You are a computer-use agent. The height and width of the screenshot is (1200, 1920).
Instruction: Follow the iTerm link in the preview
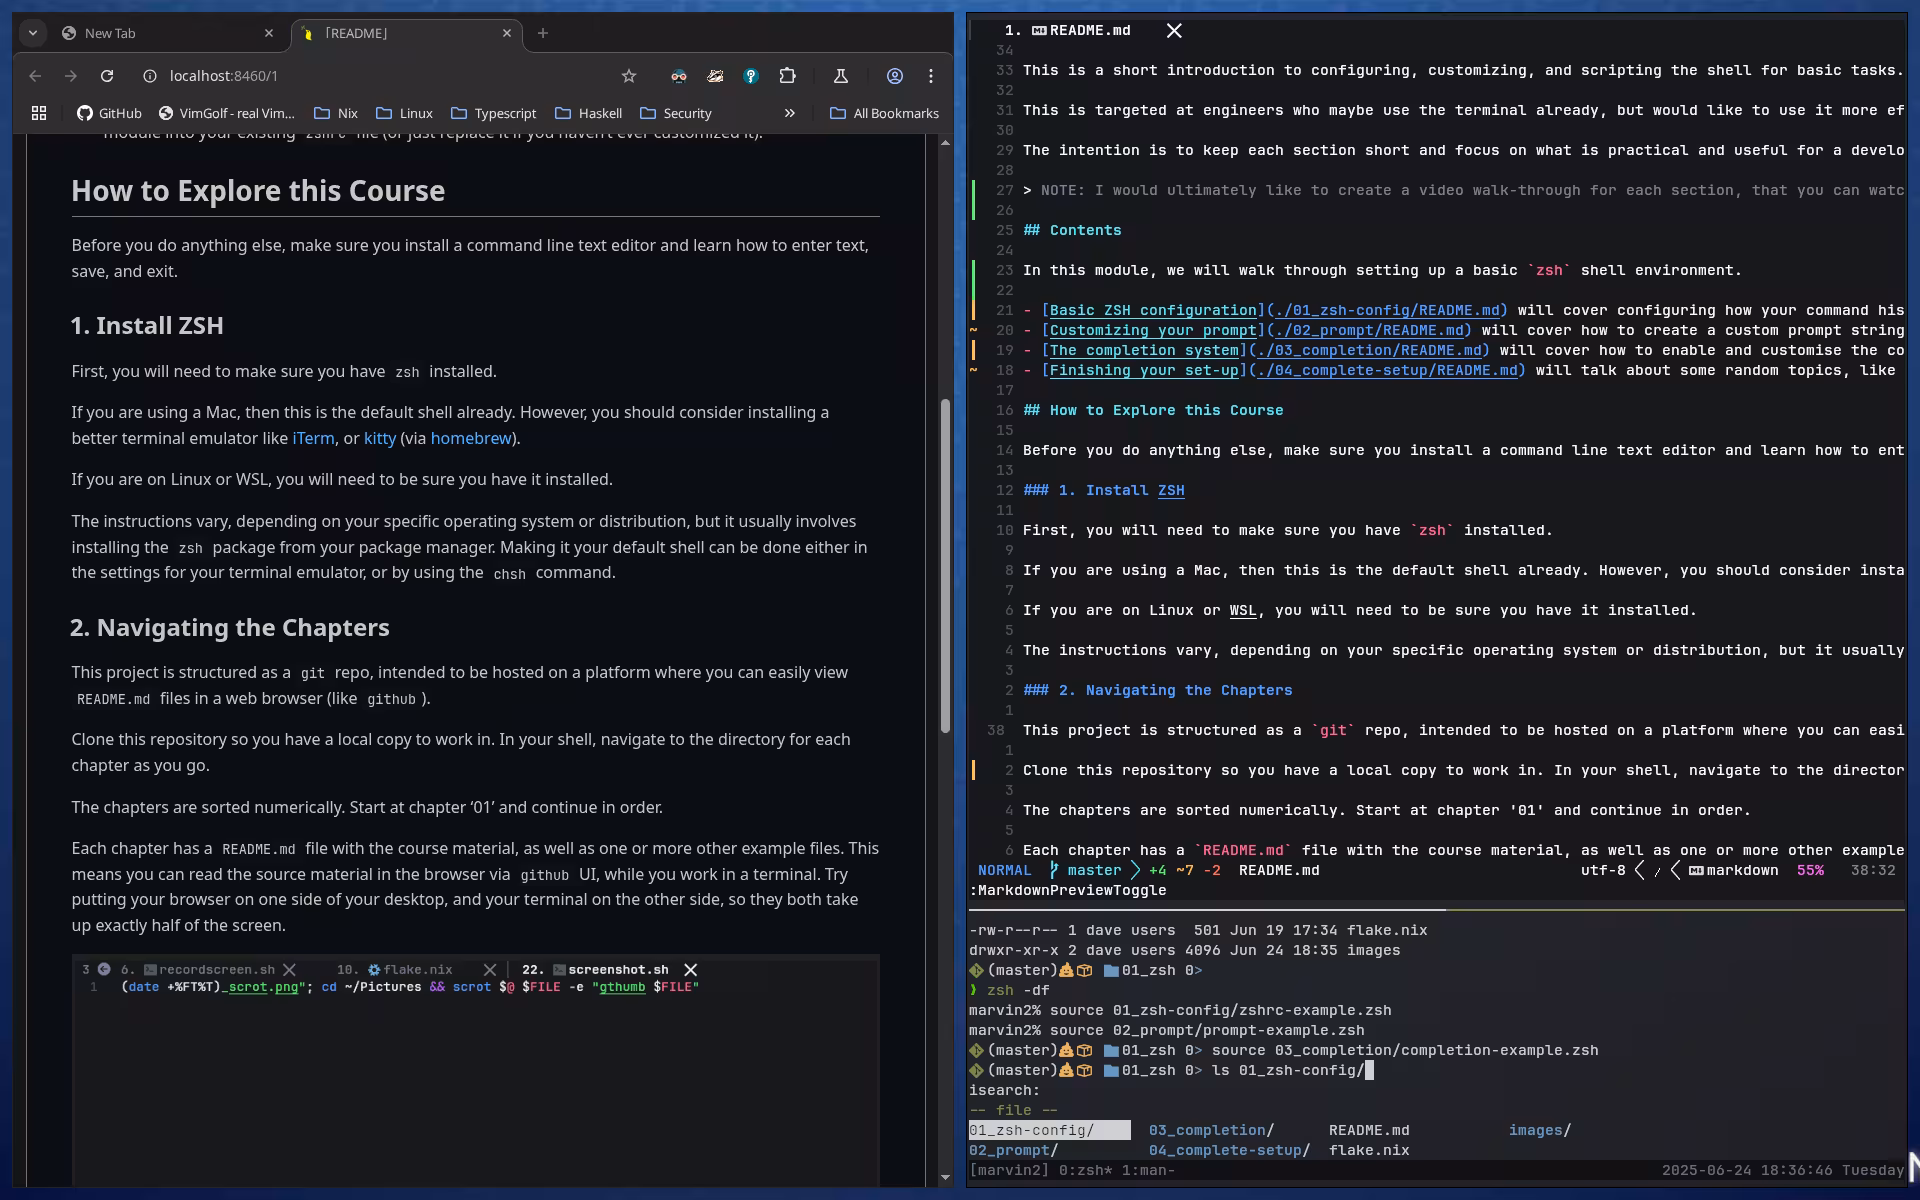click(x=313, y=438)
